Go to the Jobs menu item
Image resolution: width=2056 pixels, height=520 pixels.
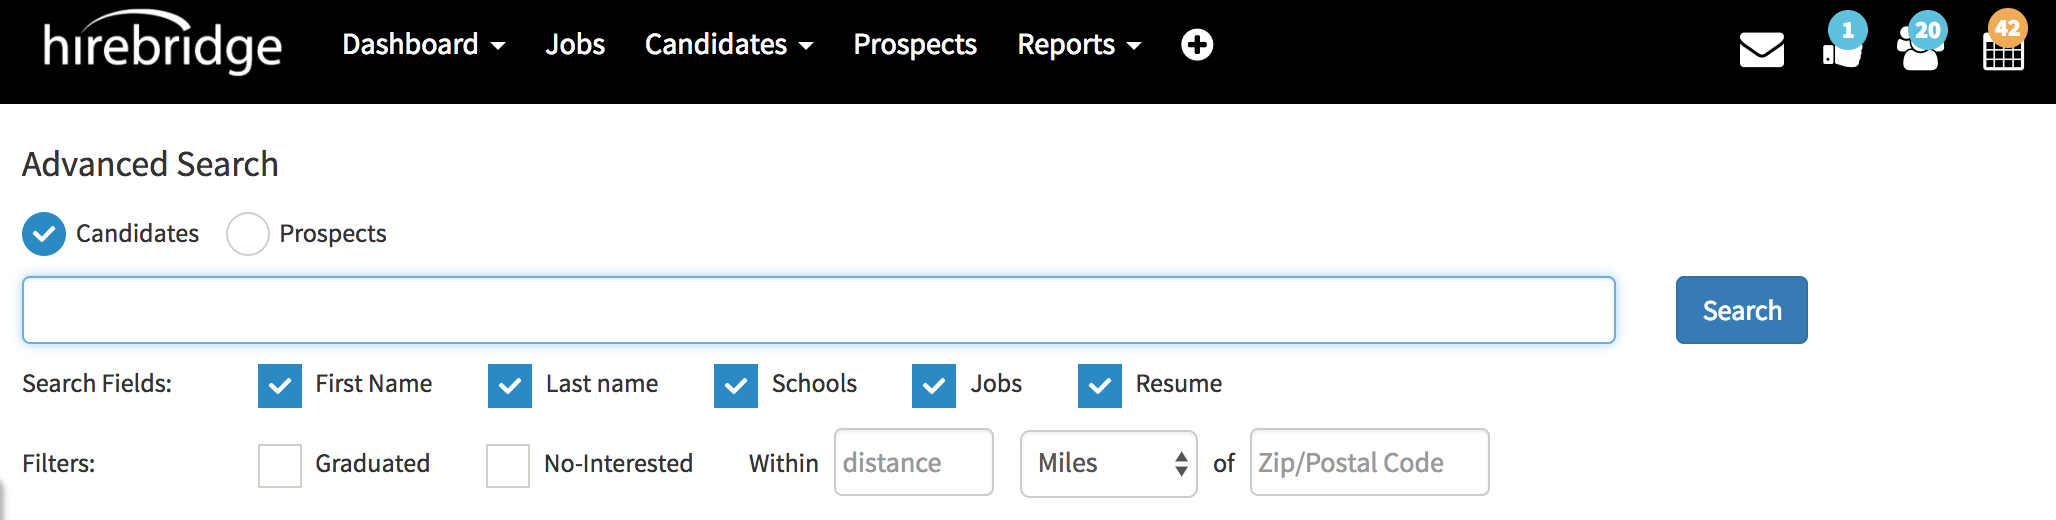[575, 45]
